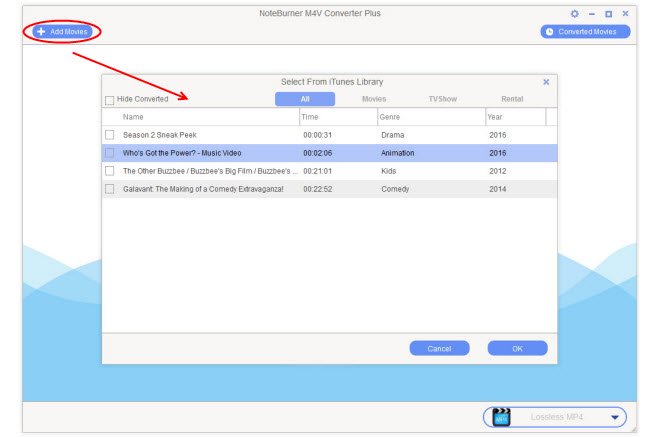Minimize the NoteBurner window
Viewport: 660px width, 437px height.
(592, 14)
